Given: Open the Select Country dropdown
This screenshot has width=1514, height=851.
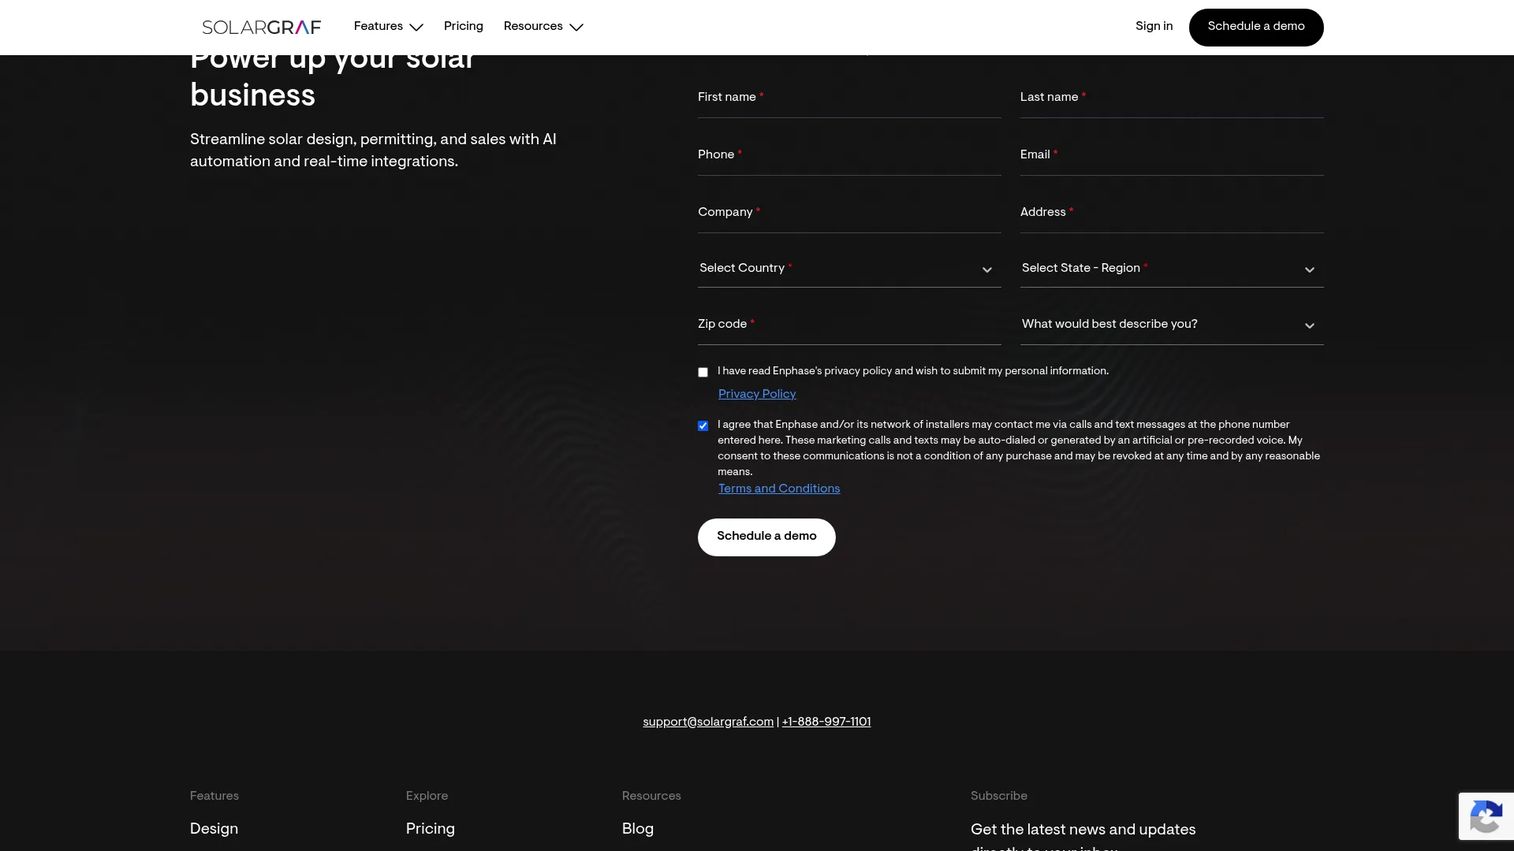Looking at the screenshot, I should point(849,269).
